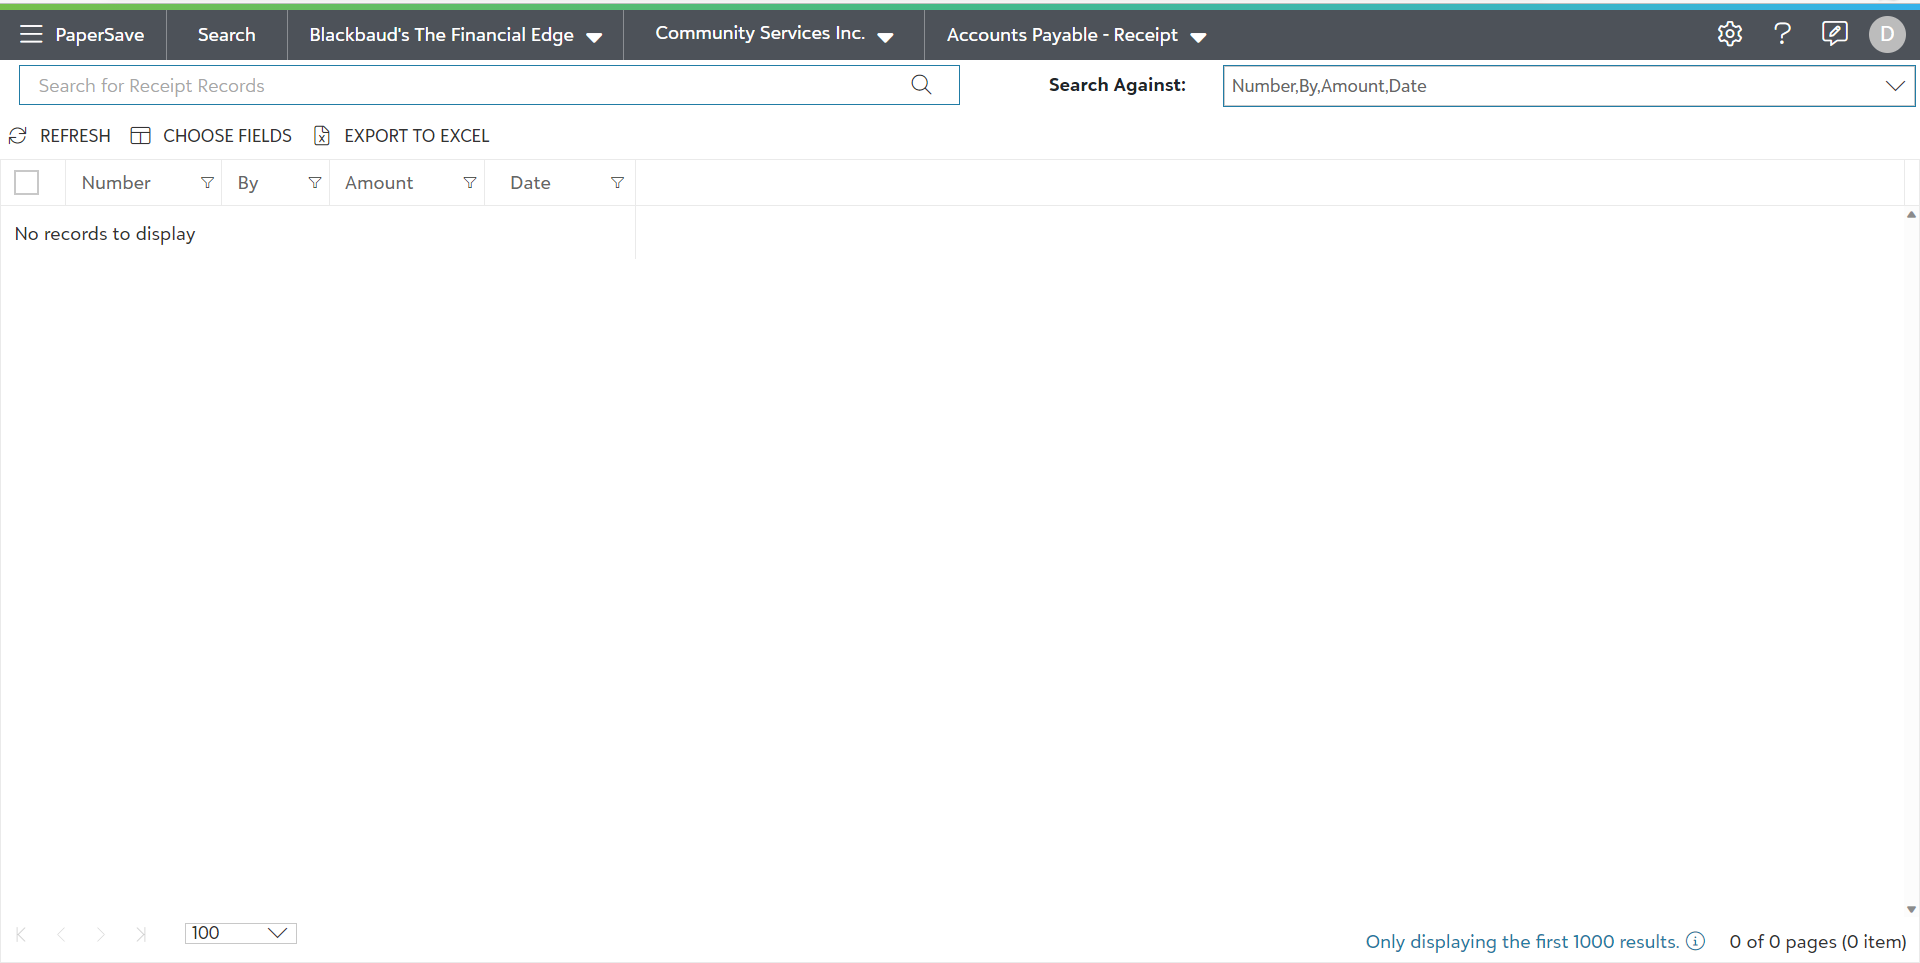This screenshot has height=963, width=1920.
Task: Expand the Search Against dropdown
Action: click(x=1894, y=86)
